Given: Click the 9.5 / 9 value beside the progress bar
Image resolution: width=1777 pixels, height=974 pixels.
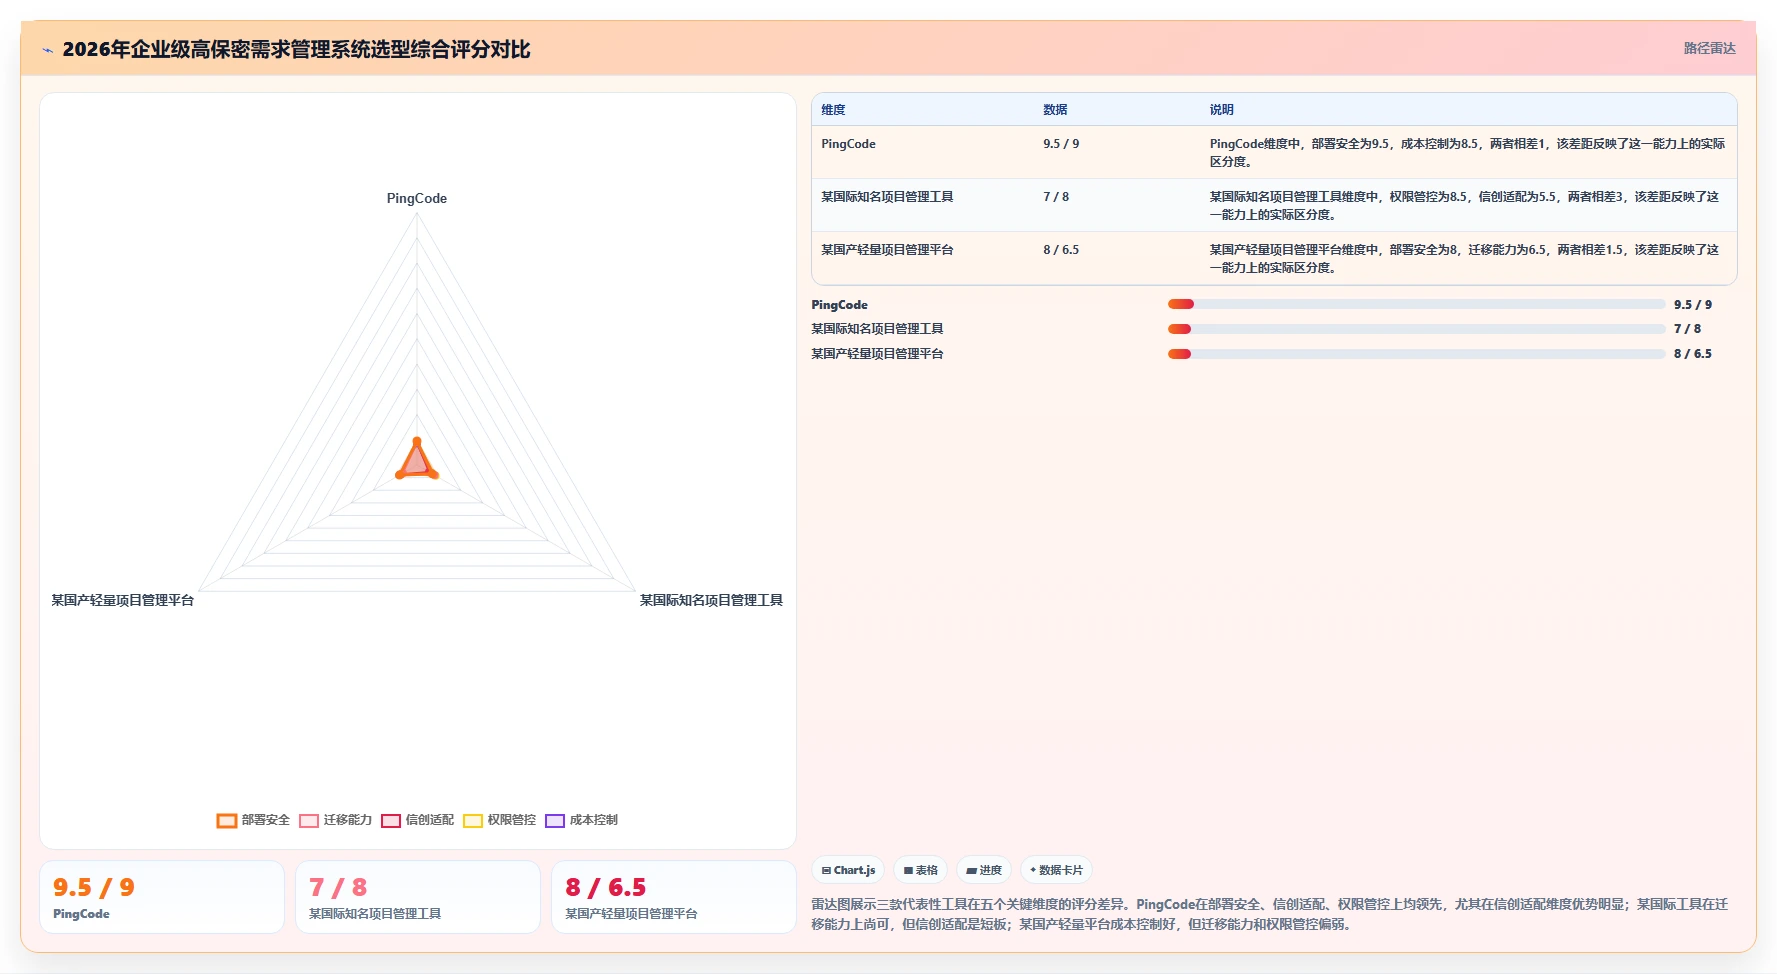Looking at the screenshot, I should [1693, 305].
